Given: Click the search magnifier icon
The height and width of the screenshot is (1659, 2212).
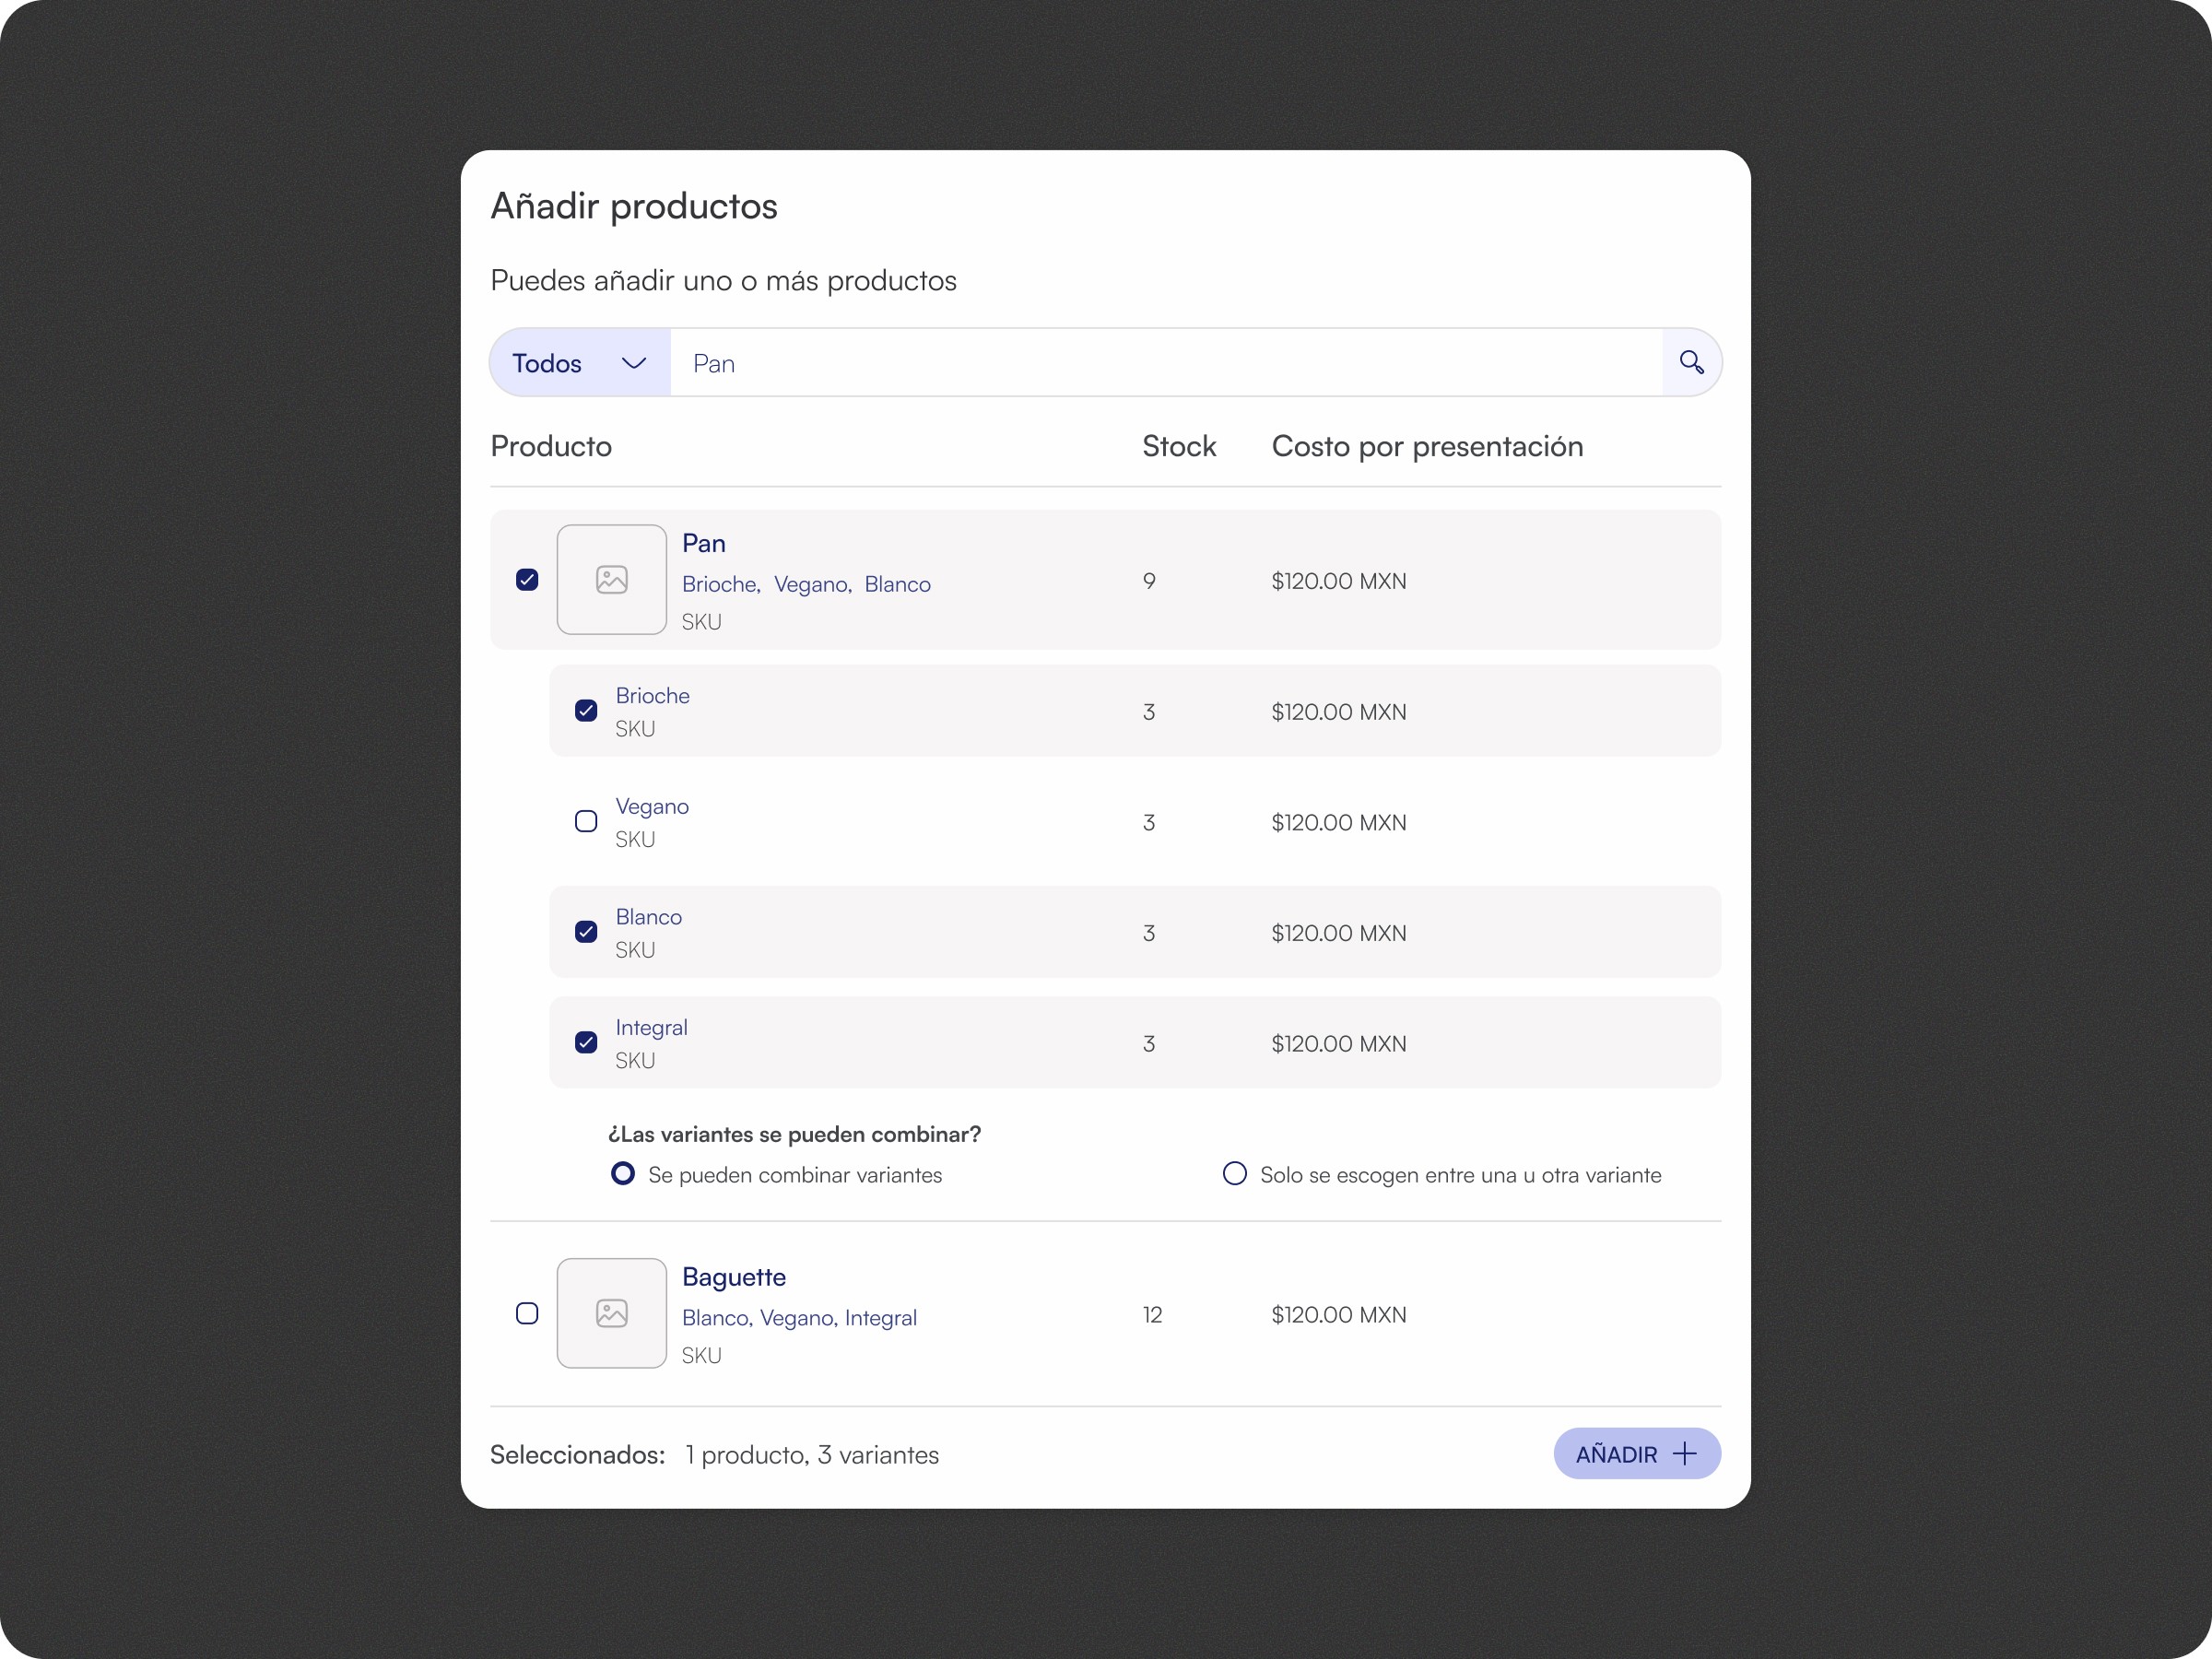Looking at the screenshot, I should pyautogui.click(x=1691, y=362).
